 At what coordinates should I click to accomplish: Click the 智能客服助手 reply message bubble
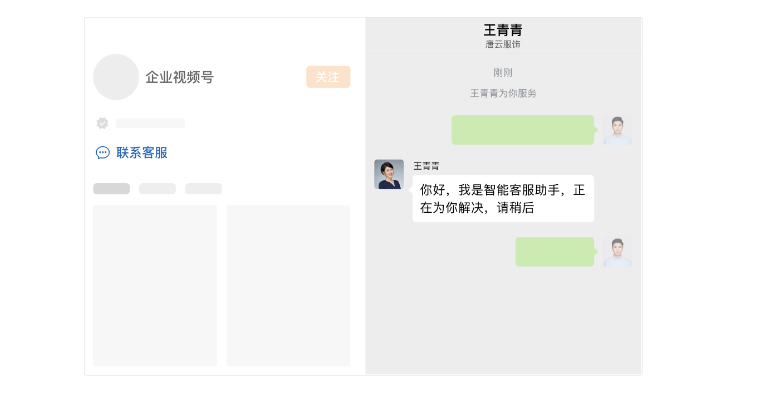click(x=503, y=199)
